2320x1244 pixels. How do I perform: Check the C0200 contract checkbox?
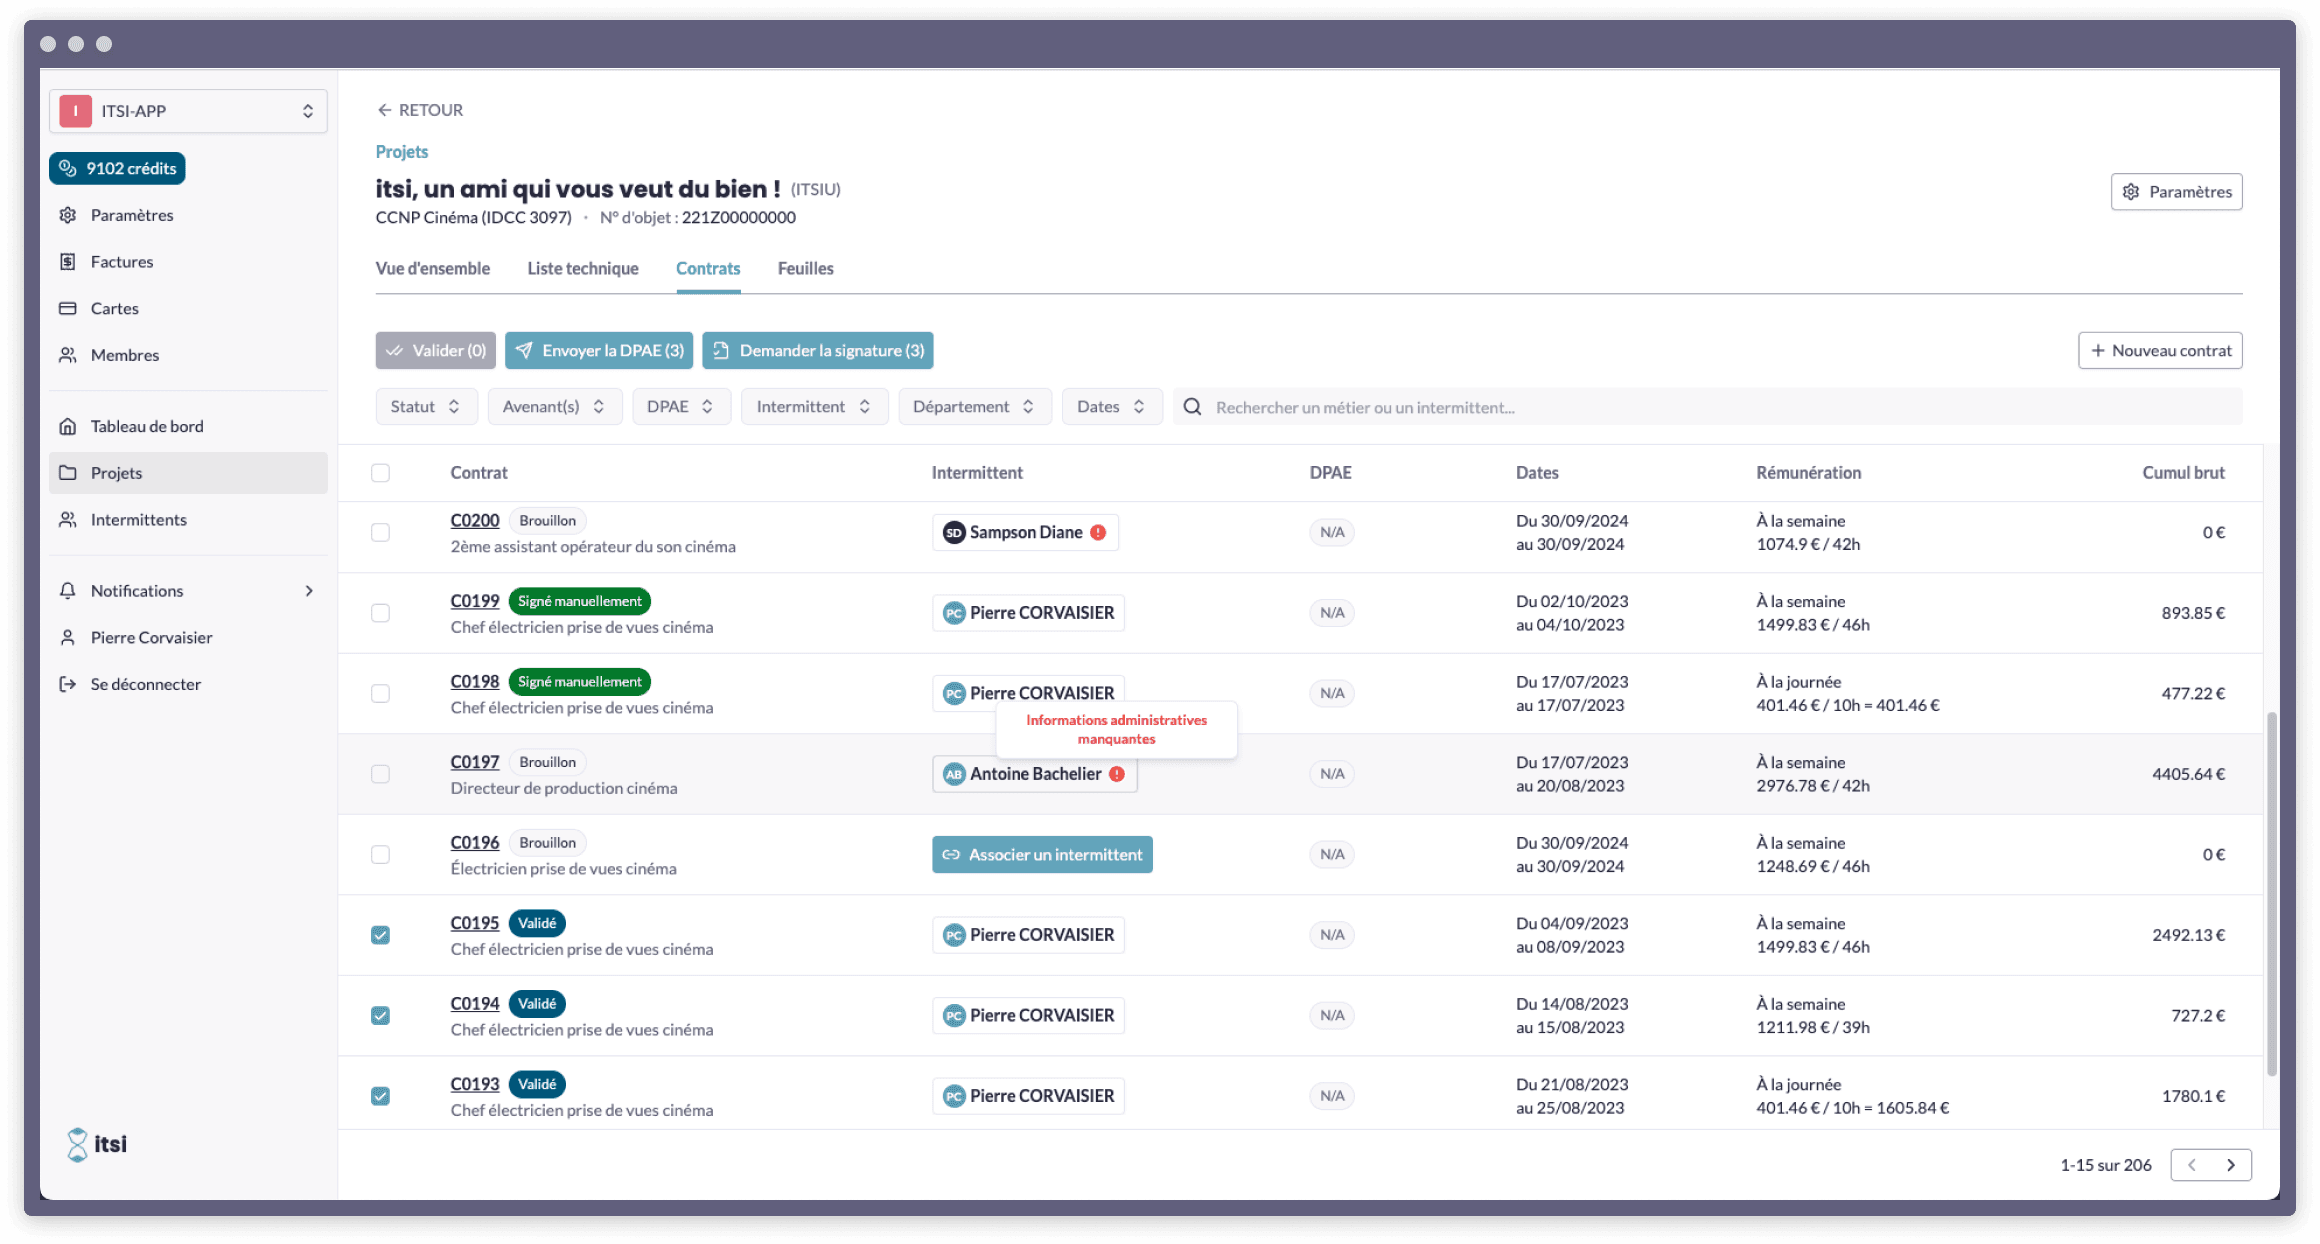tap(380, 532)
